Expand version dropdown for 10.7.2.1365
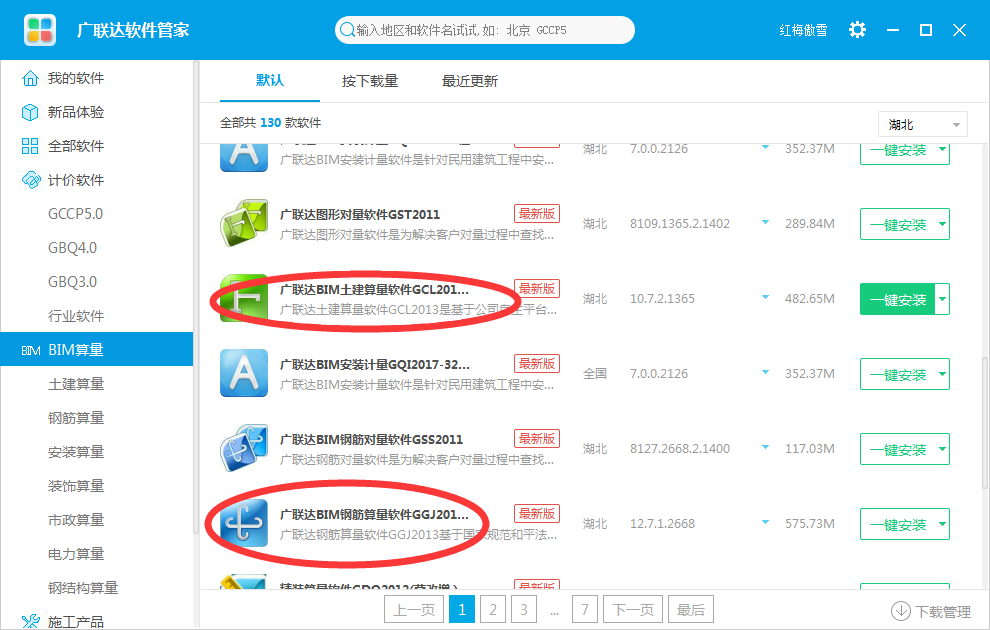This screenshot has width=990, height=630. point(765,297)
